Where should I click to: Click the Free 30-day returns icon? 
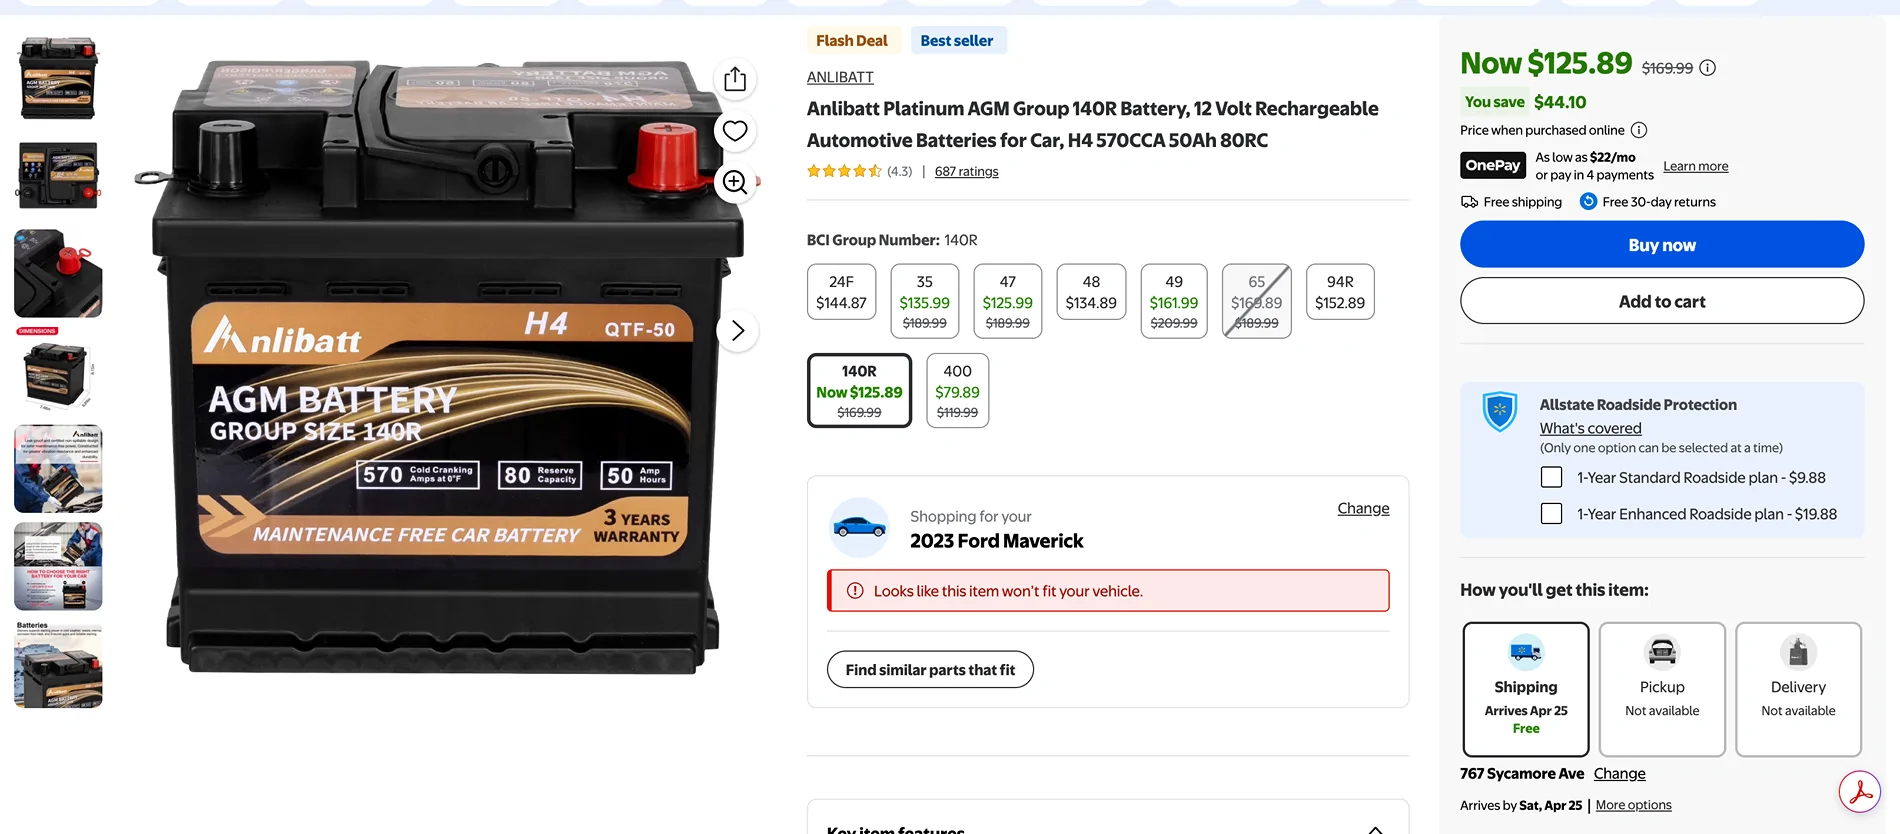point(1588,201)
